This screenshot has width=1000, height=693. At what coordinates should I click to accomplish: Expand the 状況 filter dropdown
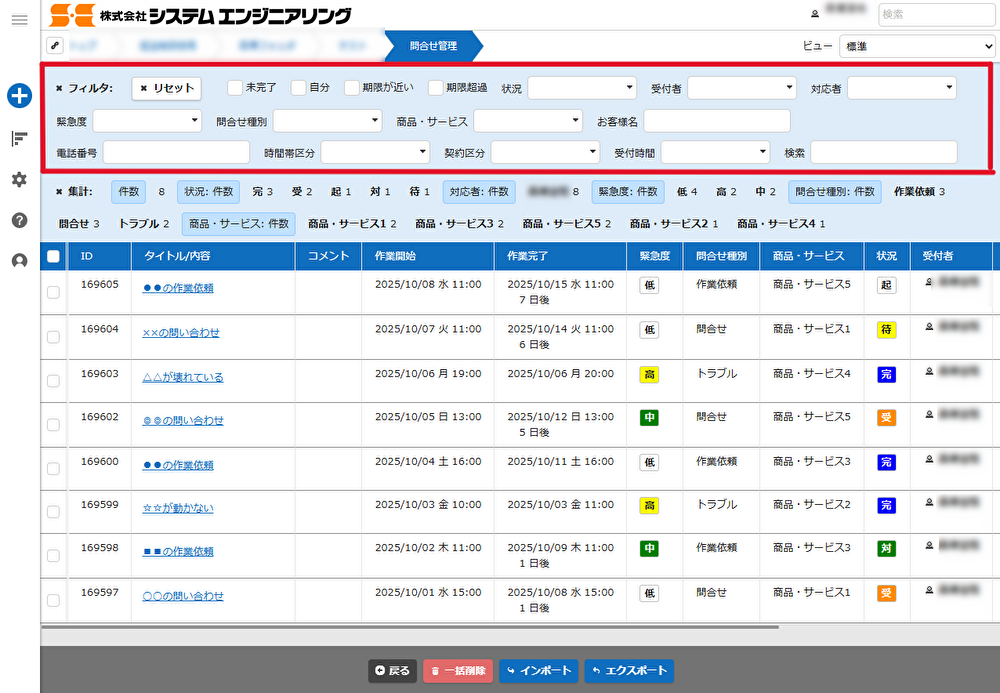click(x=582, y=88)
